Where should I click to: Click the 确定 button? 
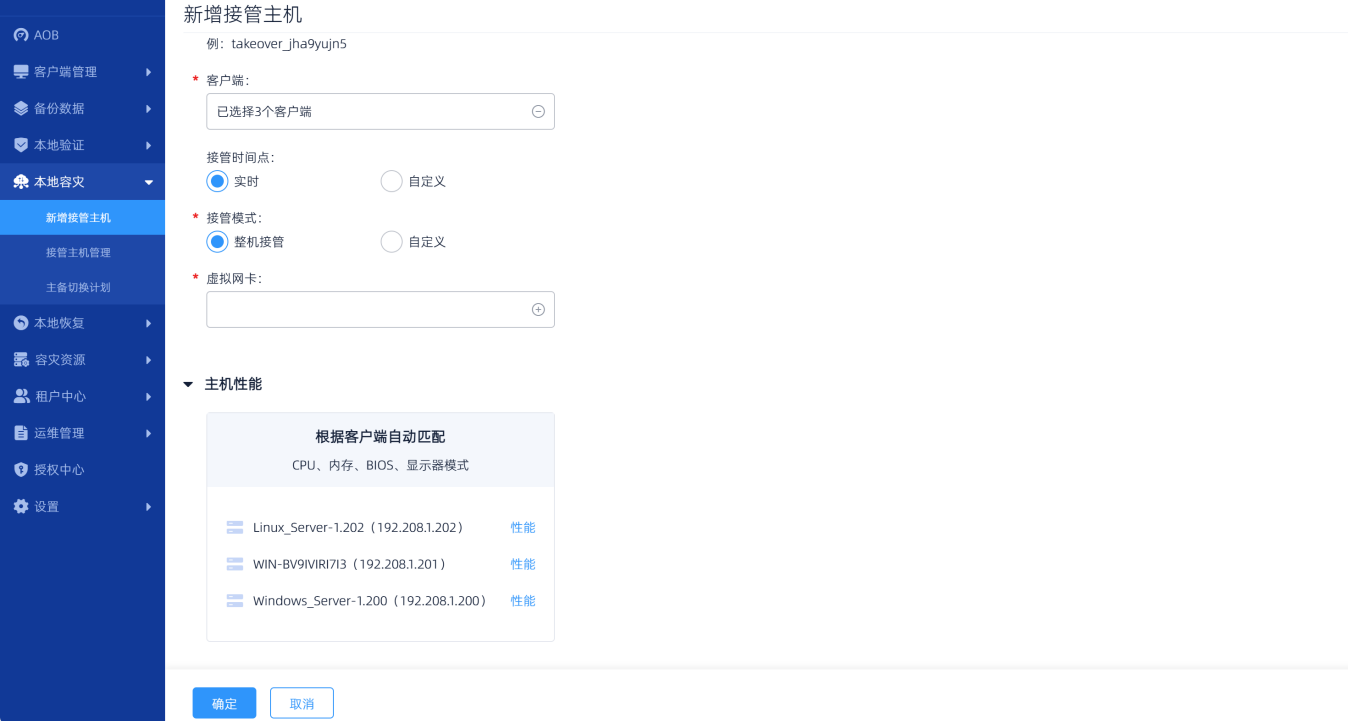(224, 703)
